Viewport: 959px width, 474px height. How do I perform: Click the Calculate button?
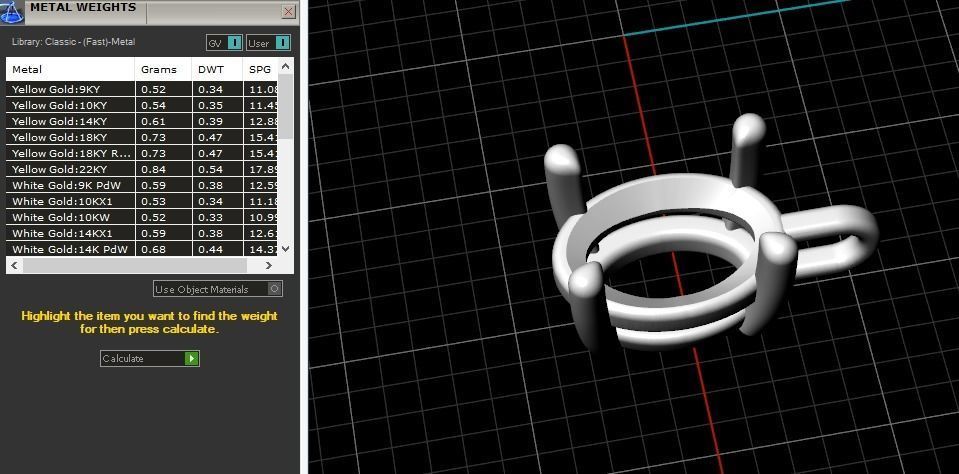(x=150, y=358)
